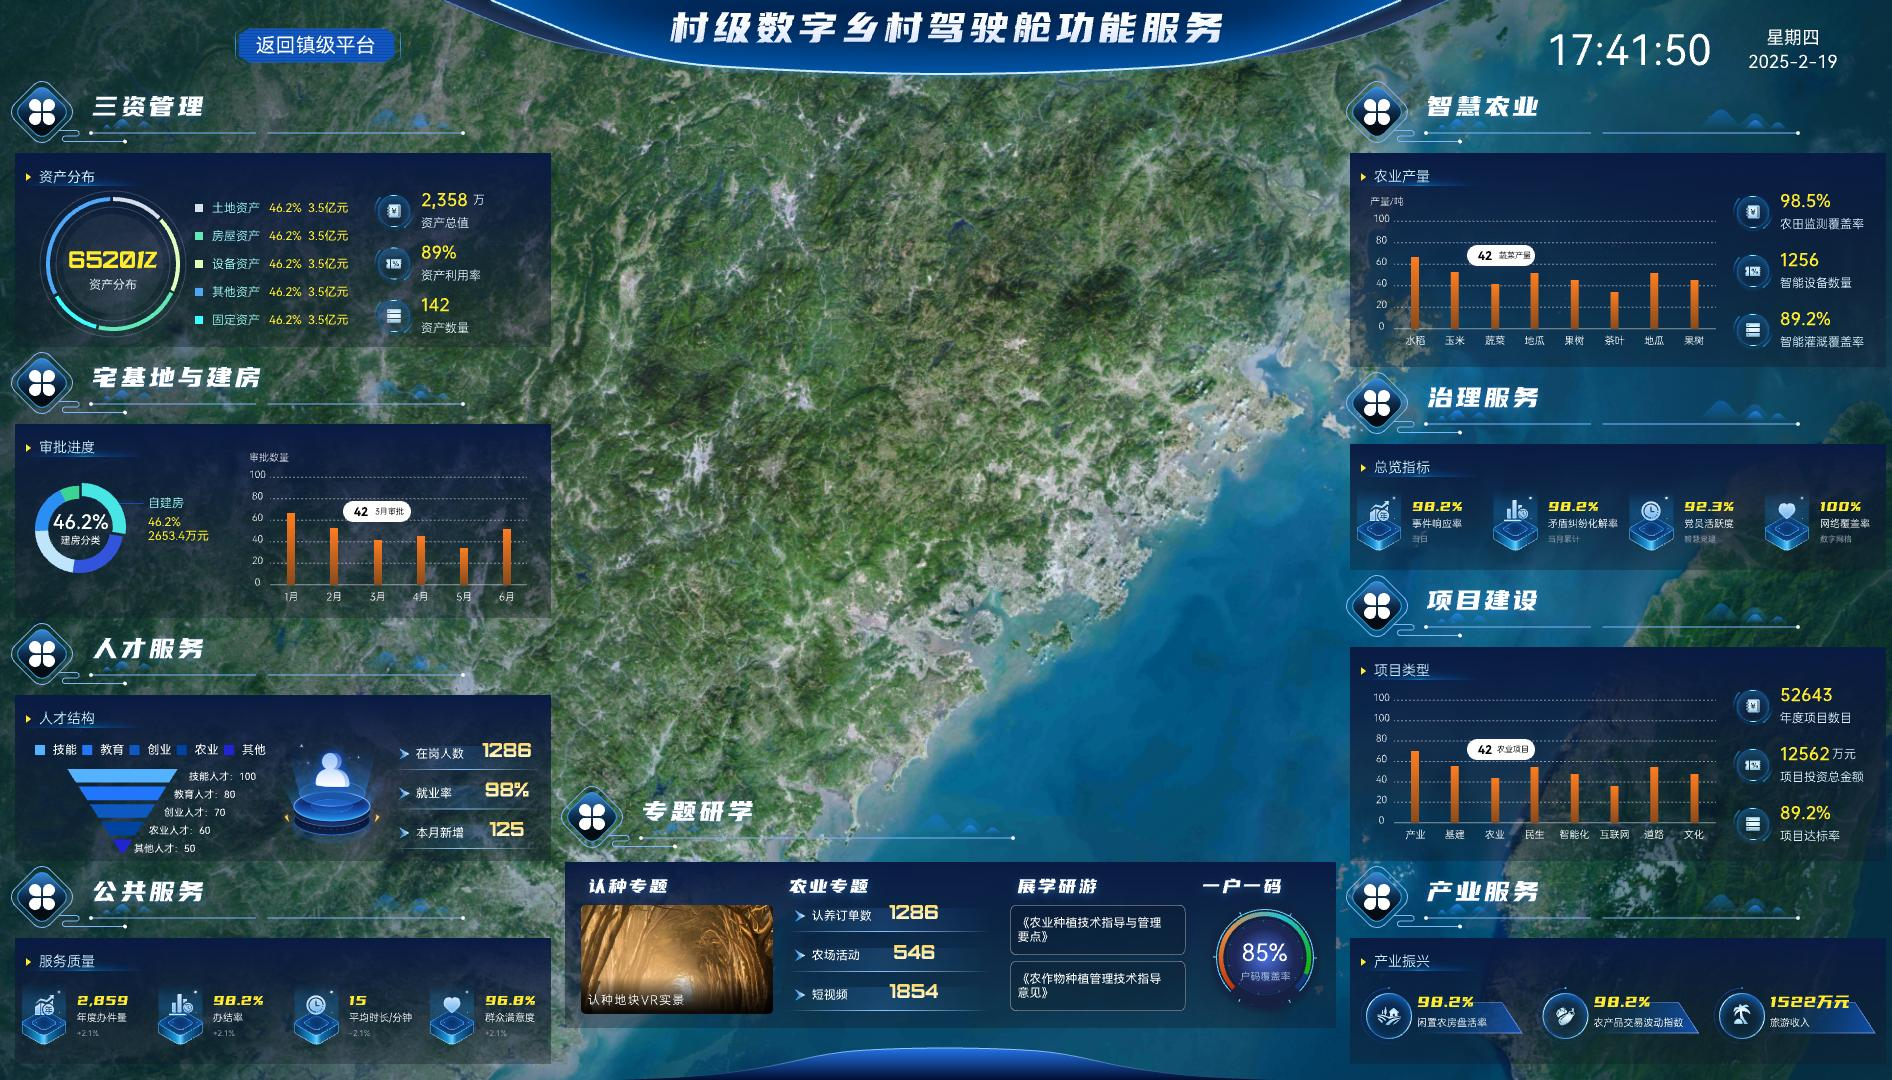
Task: Open 《农业种植技术指导与管理要点》 document link
Action: (1096, 929)
